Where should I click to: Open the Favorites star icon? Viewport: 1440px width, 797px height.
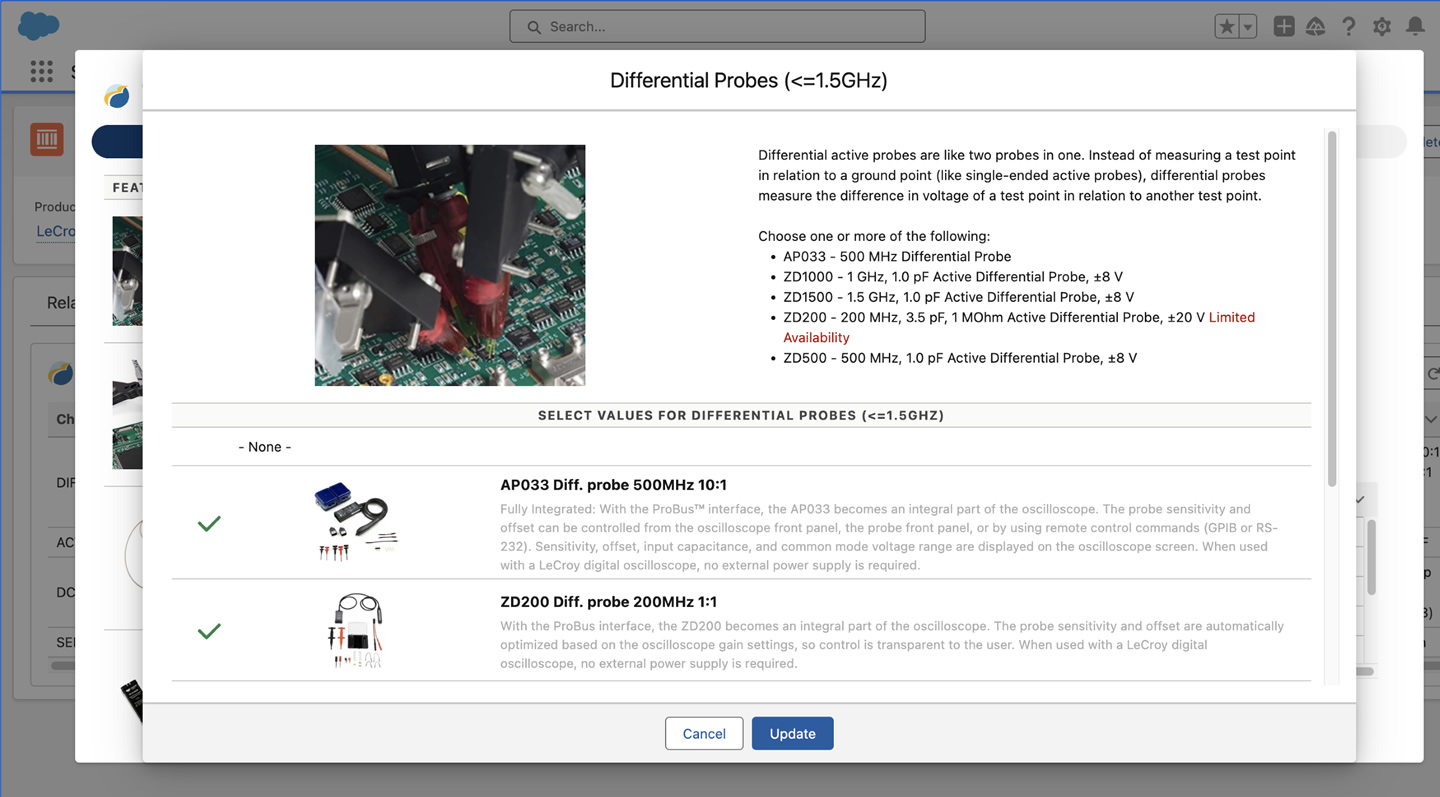tap(1227, 27)
